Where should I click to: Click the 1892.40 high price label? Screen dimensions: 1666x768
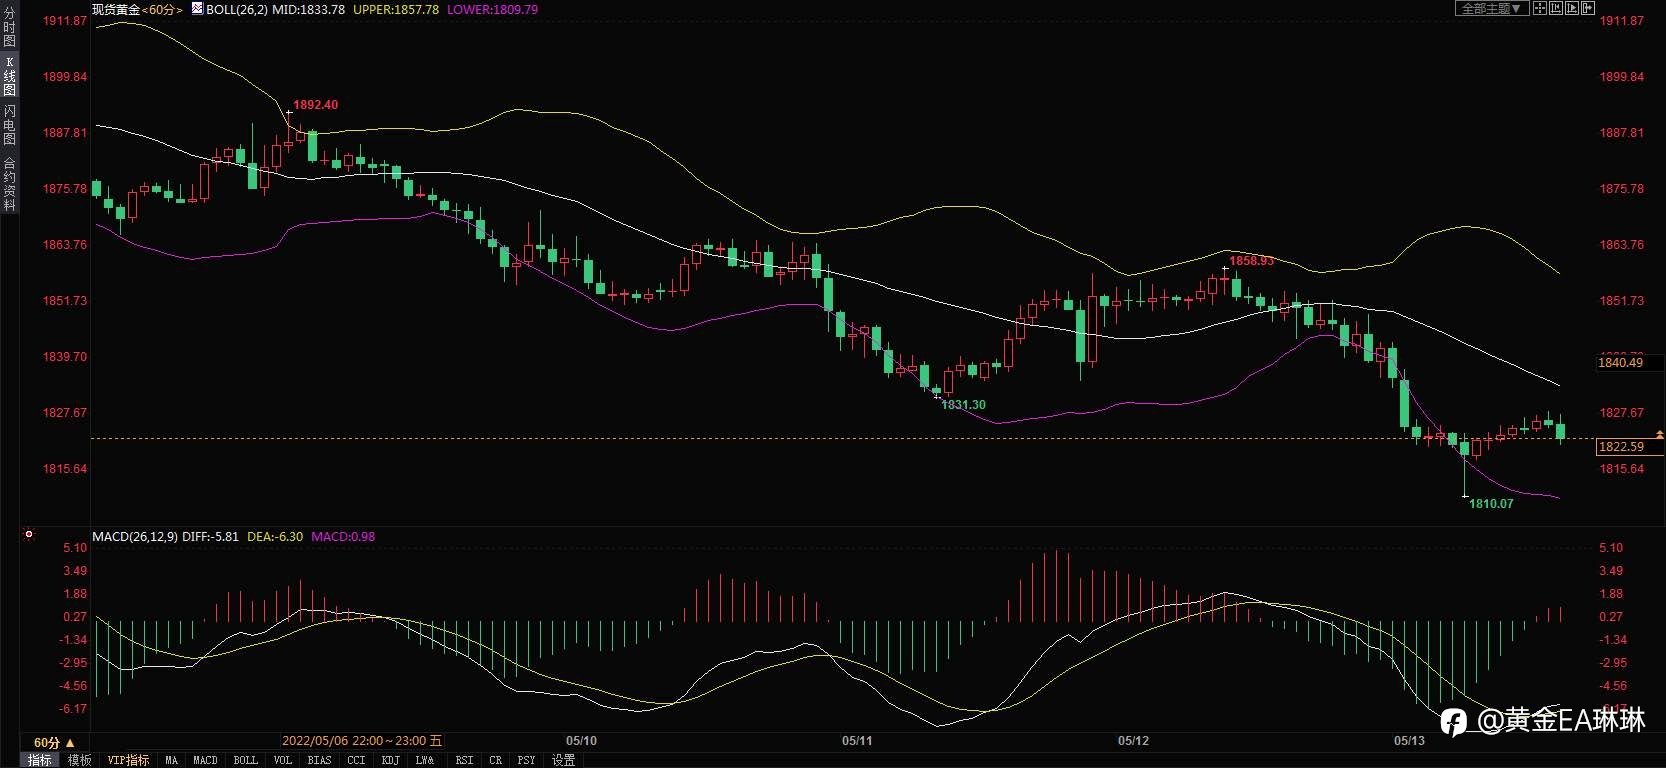315,105
